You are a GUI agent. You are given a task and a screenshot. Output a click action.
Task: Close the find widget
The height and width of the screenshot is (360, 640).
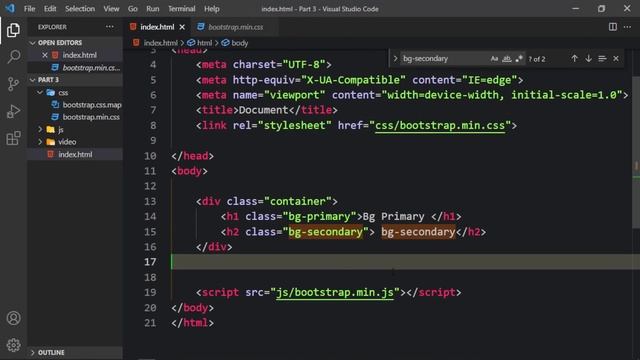pos(616,59)
